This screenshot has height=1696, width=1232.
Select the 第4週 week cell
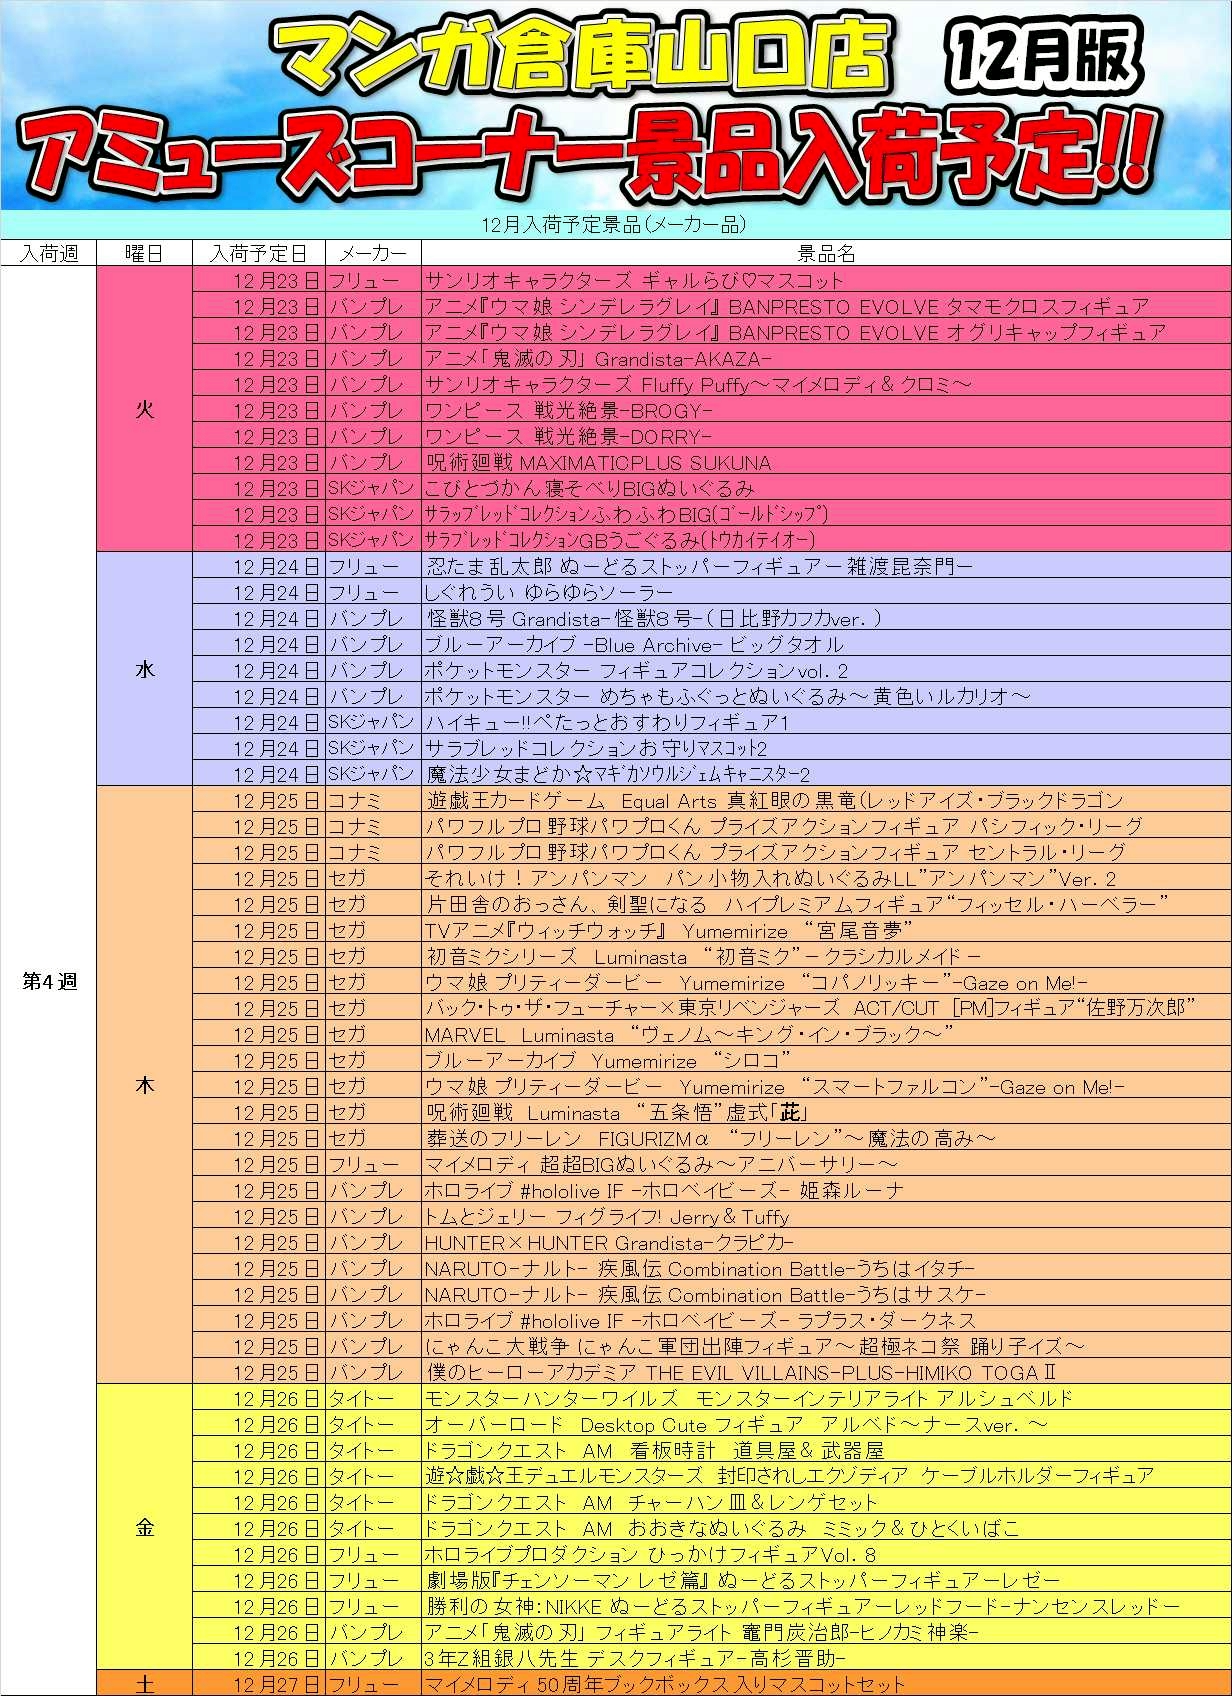[48, 981]
